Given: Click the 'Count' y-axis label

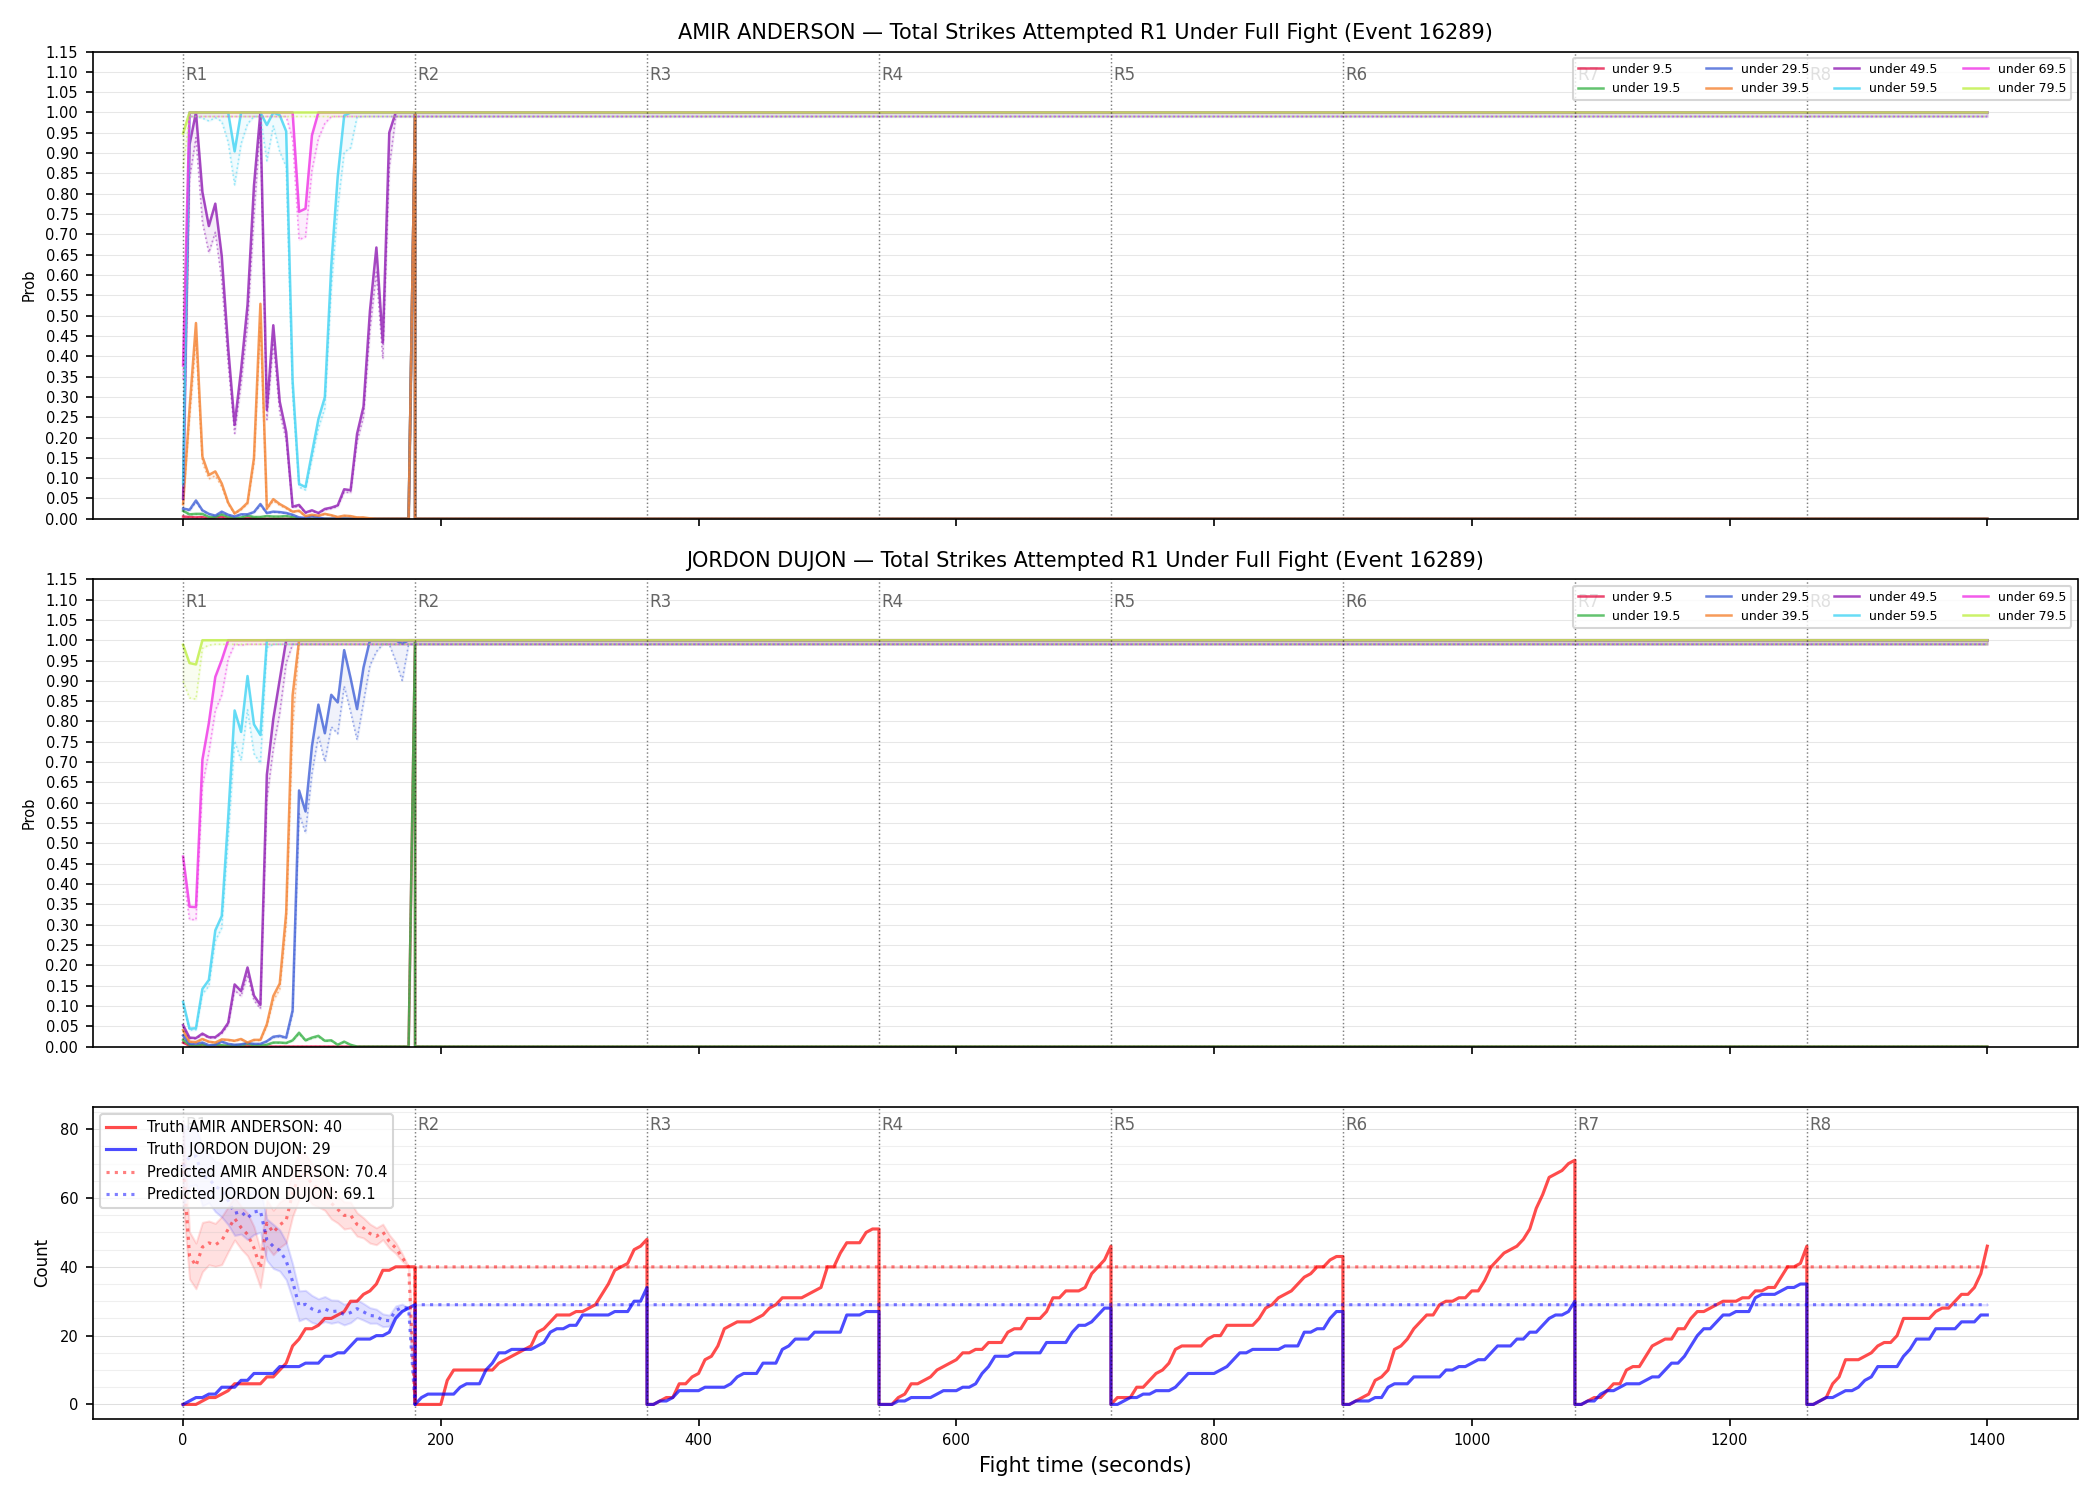Looking at the screenshot, I should coord(41,1263).
